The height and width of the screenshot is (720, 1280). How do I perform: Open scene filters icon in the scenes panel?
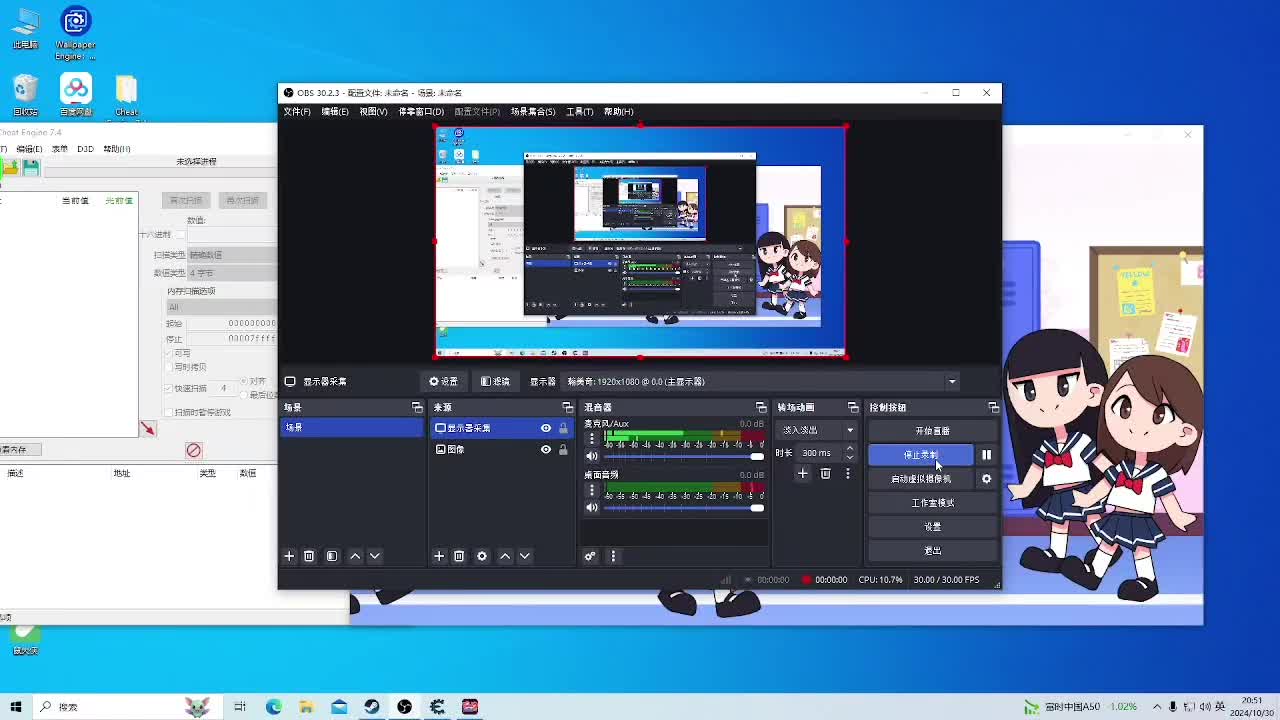click(332, 556)
